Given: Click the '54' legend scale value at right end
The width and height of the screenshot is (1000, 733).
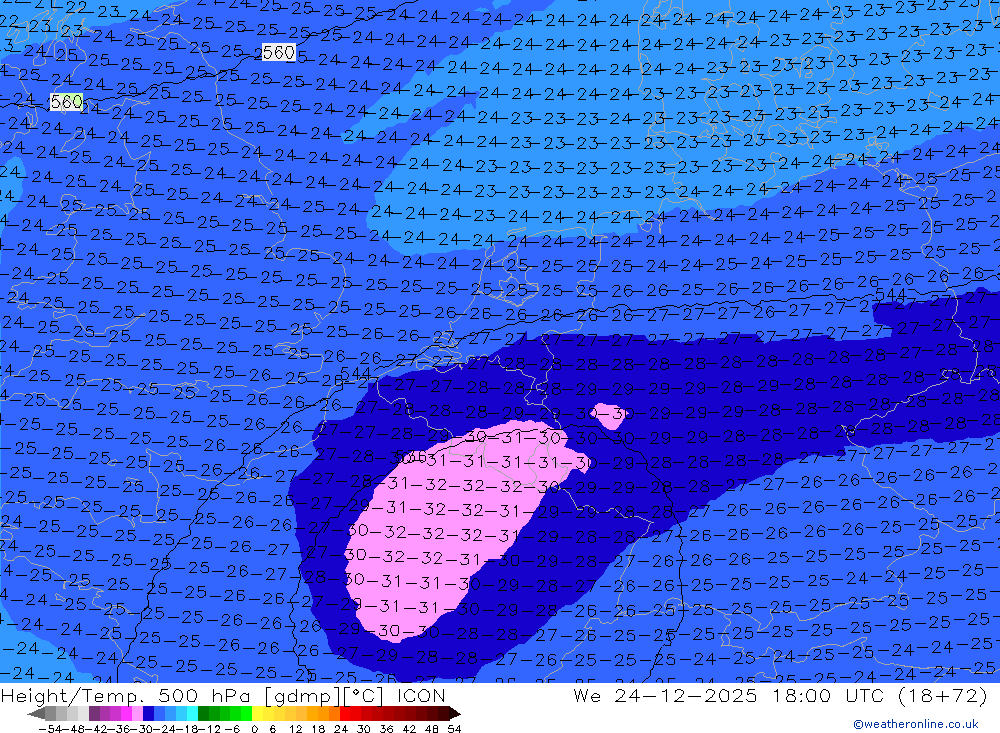Looking at the screenshot, I should (x=454, y=729).
